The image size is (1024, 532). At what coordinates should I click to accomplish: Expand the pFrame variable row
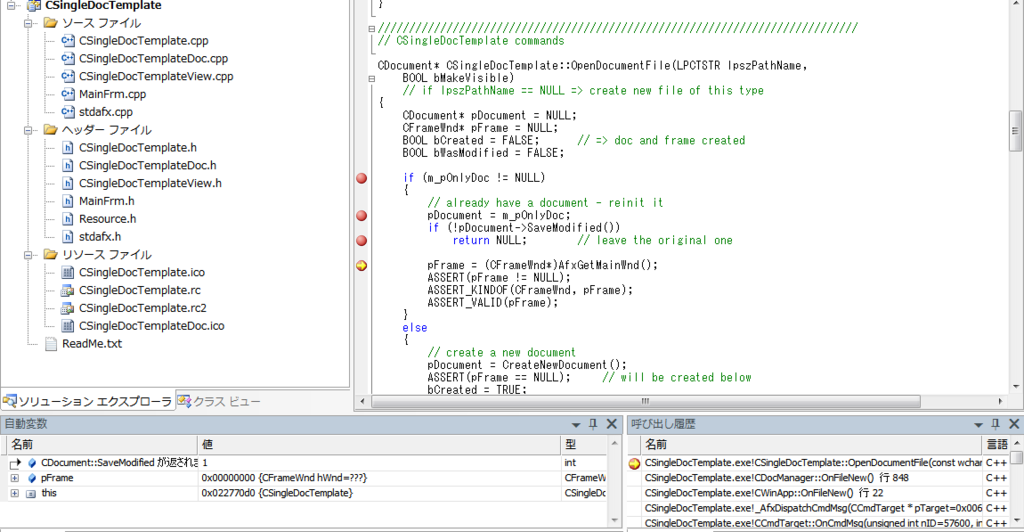click(14, 478)
